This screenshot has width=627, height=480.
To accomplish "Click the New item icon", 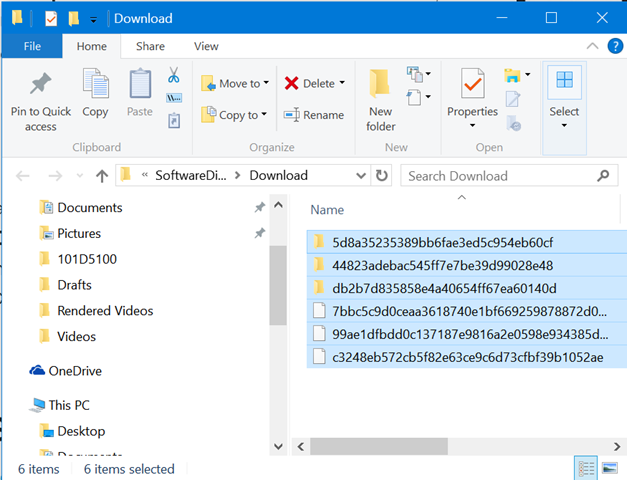I will (414, 74).
